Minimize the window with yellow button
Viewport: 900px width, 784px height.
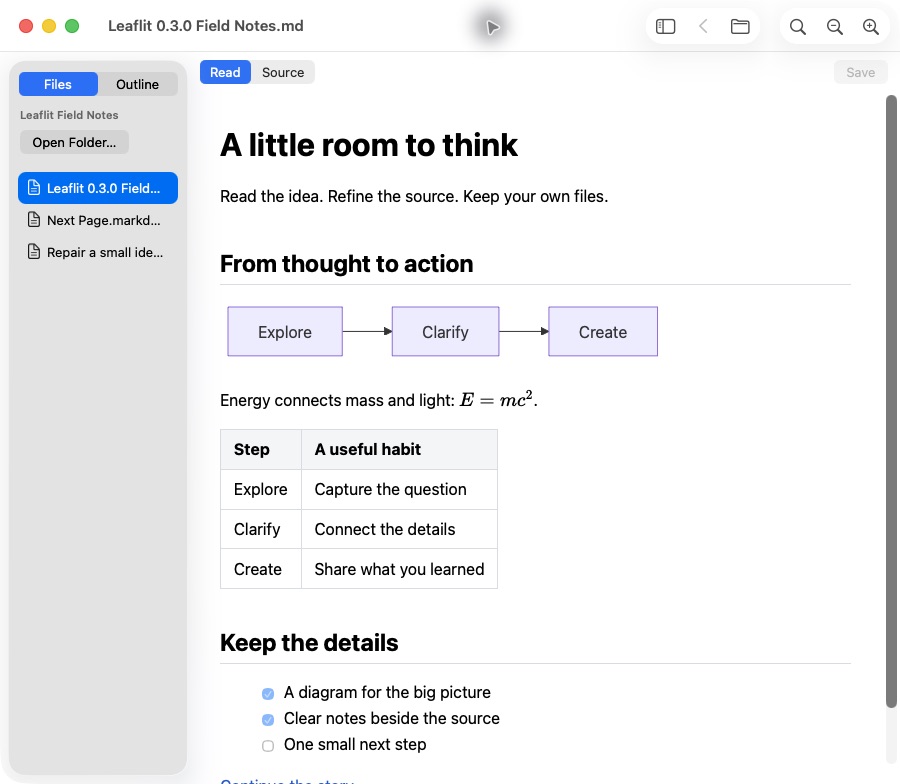tap(49, 26)
